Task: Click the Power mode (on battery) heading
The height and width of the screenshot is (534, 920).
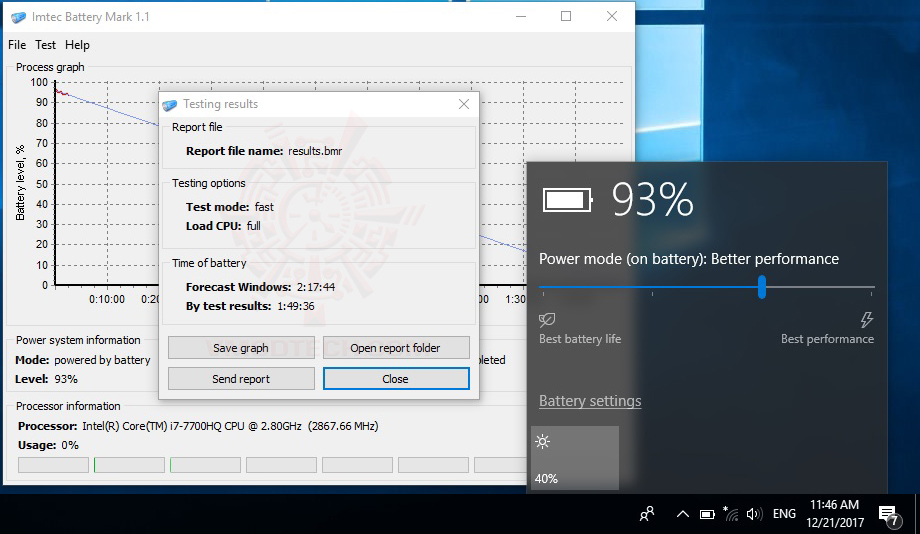Action: pos(689,259)
